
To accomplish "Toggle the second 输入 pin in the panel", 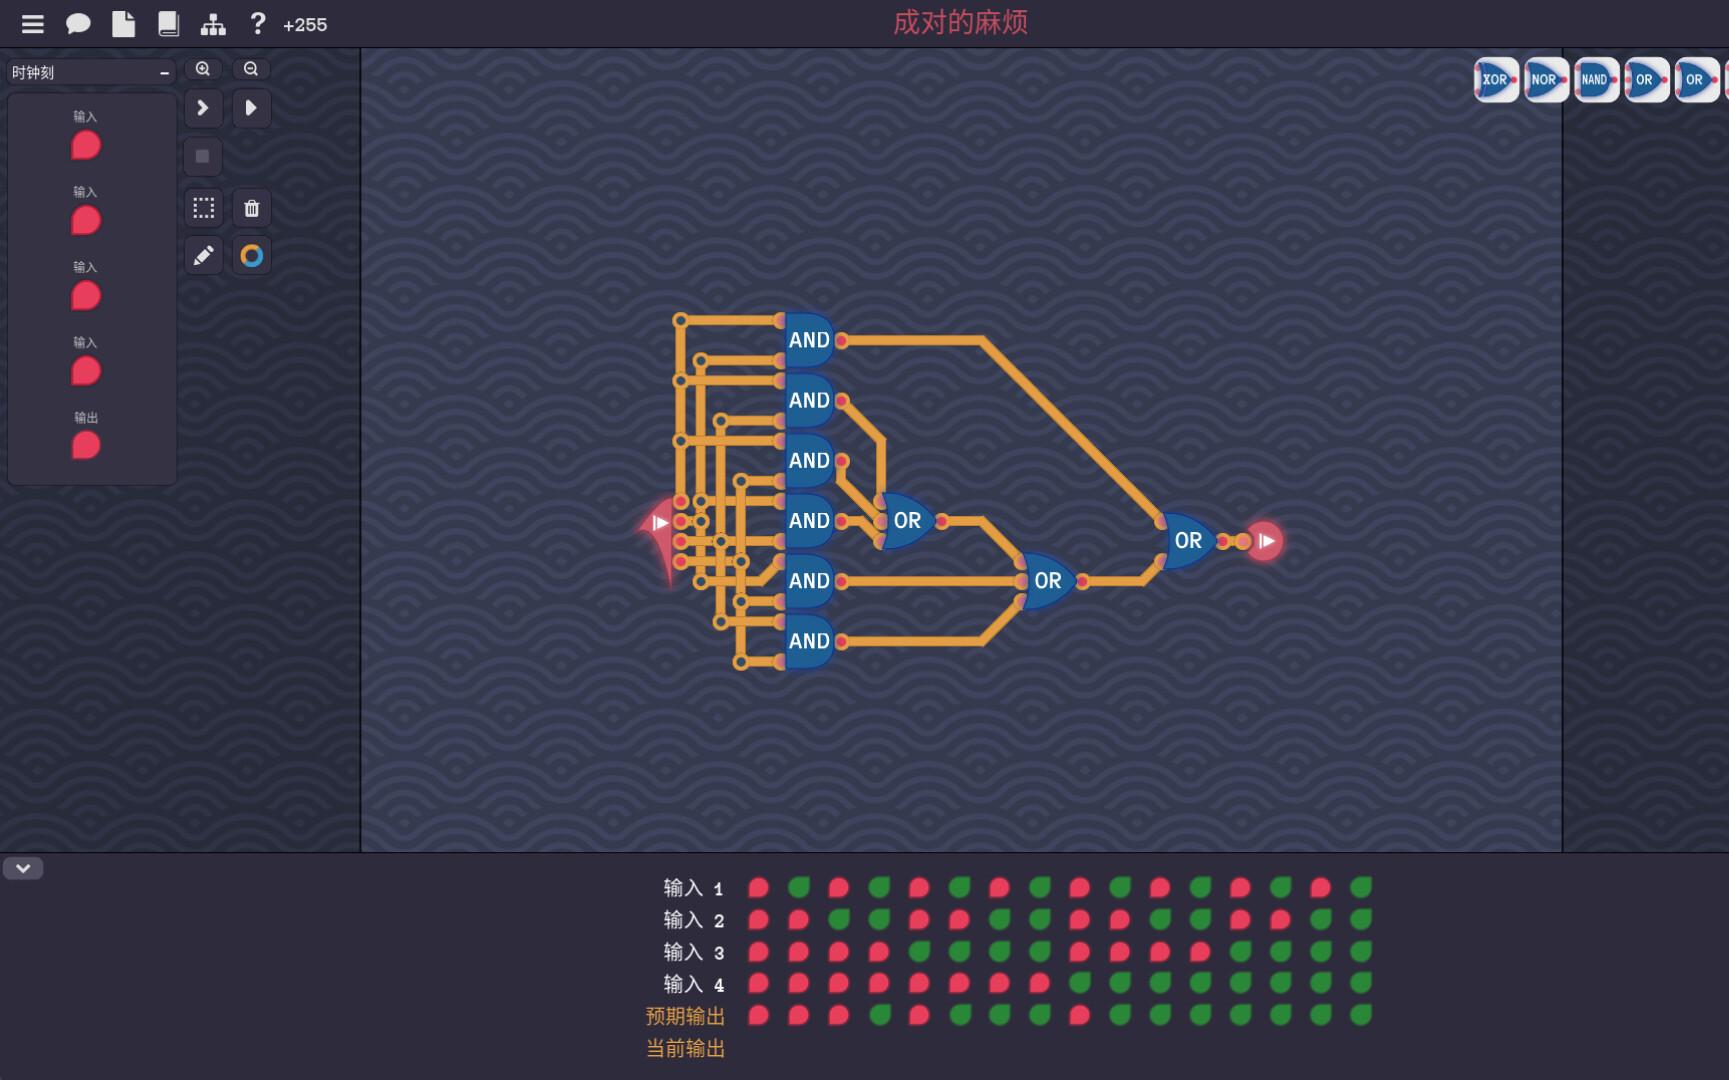I will [86, 220].
